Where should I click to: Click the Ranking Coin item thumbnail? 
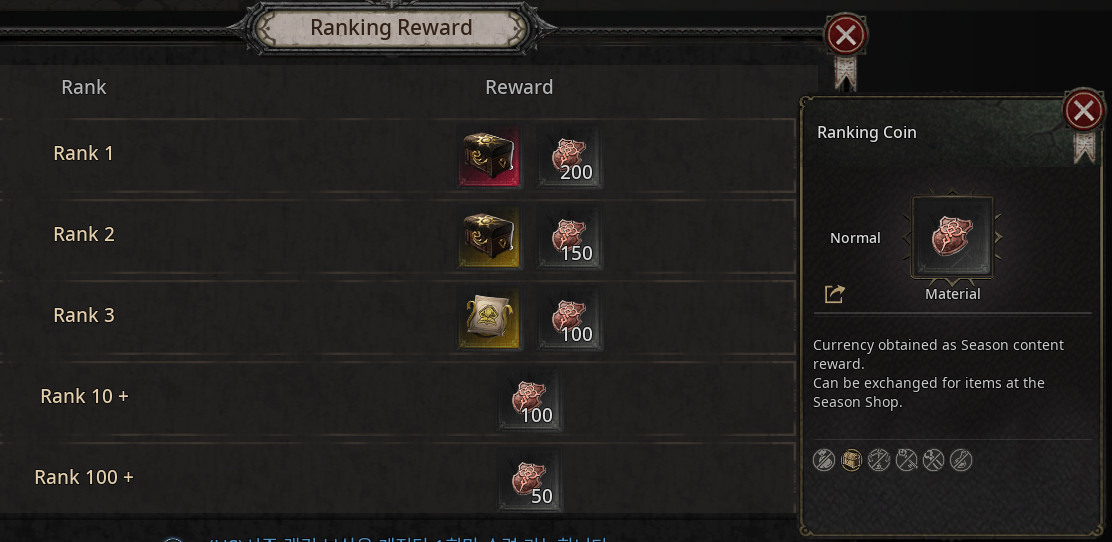coord(952,237)
